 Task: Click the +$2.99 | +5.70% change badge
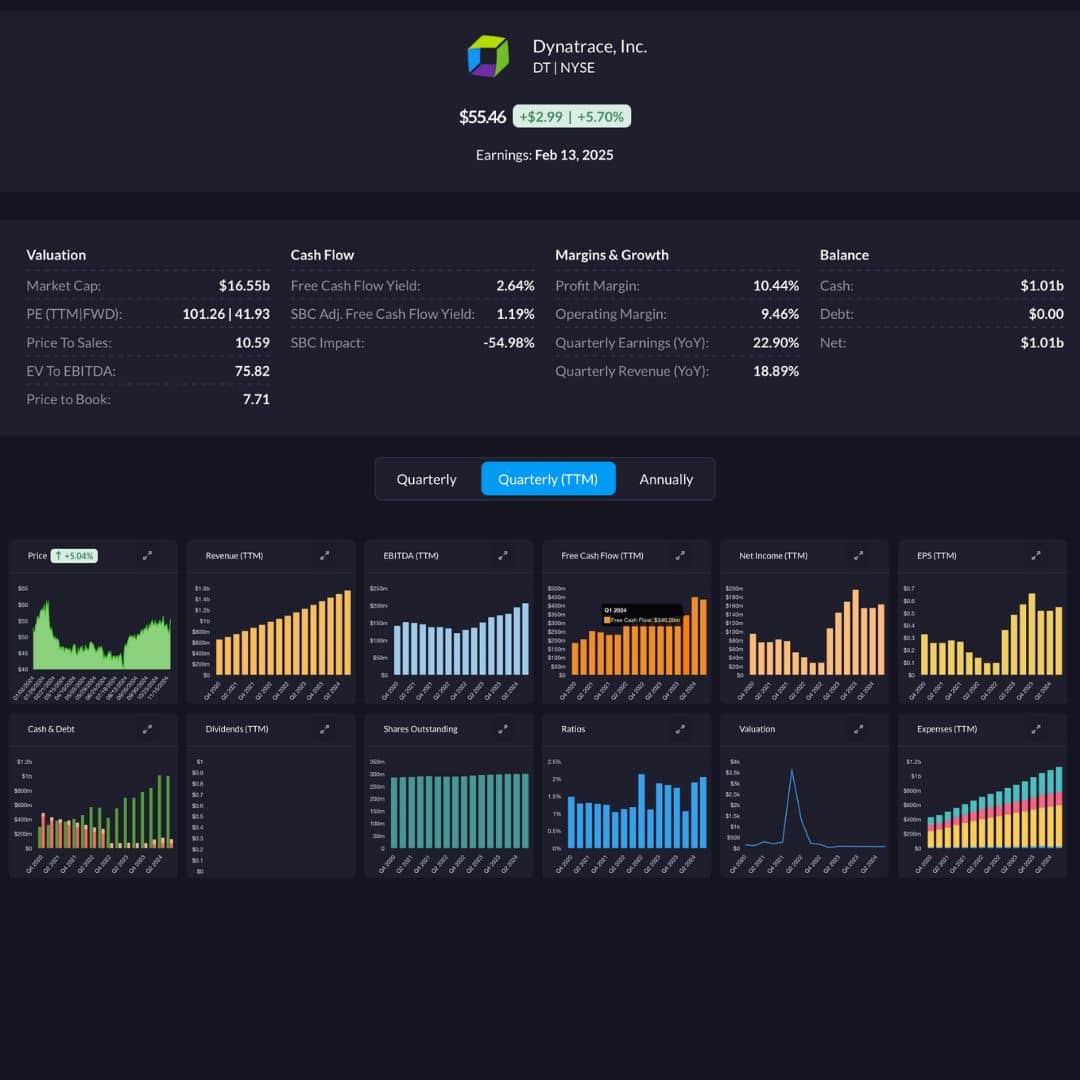coord(572,116)
